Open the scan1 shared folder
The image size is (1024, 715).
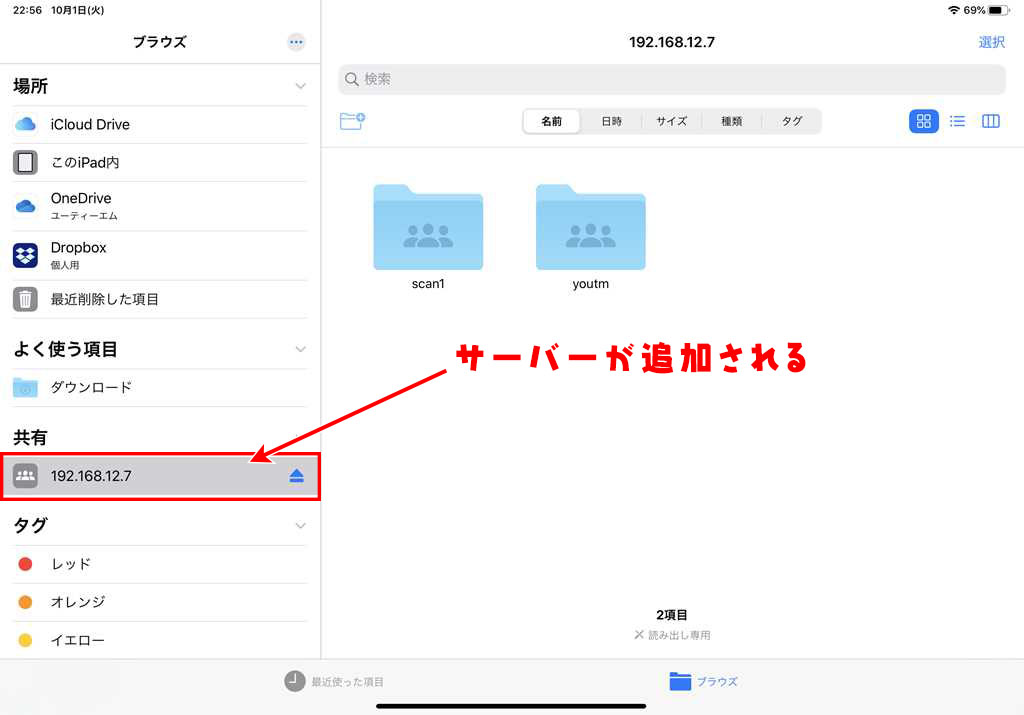(x=428, y=227)
